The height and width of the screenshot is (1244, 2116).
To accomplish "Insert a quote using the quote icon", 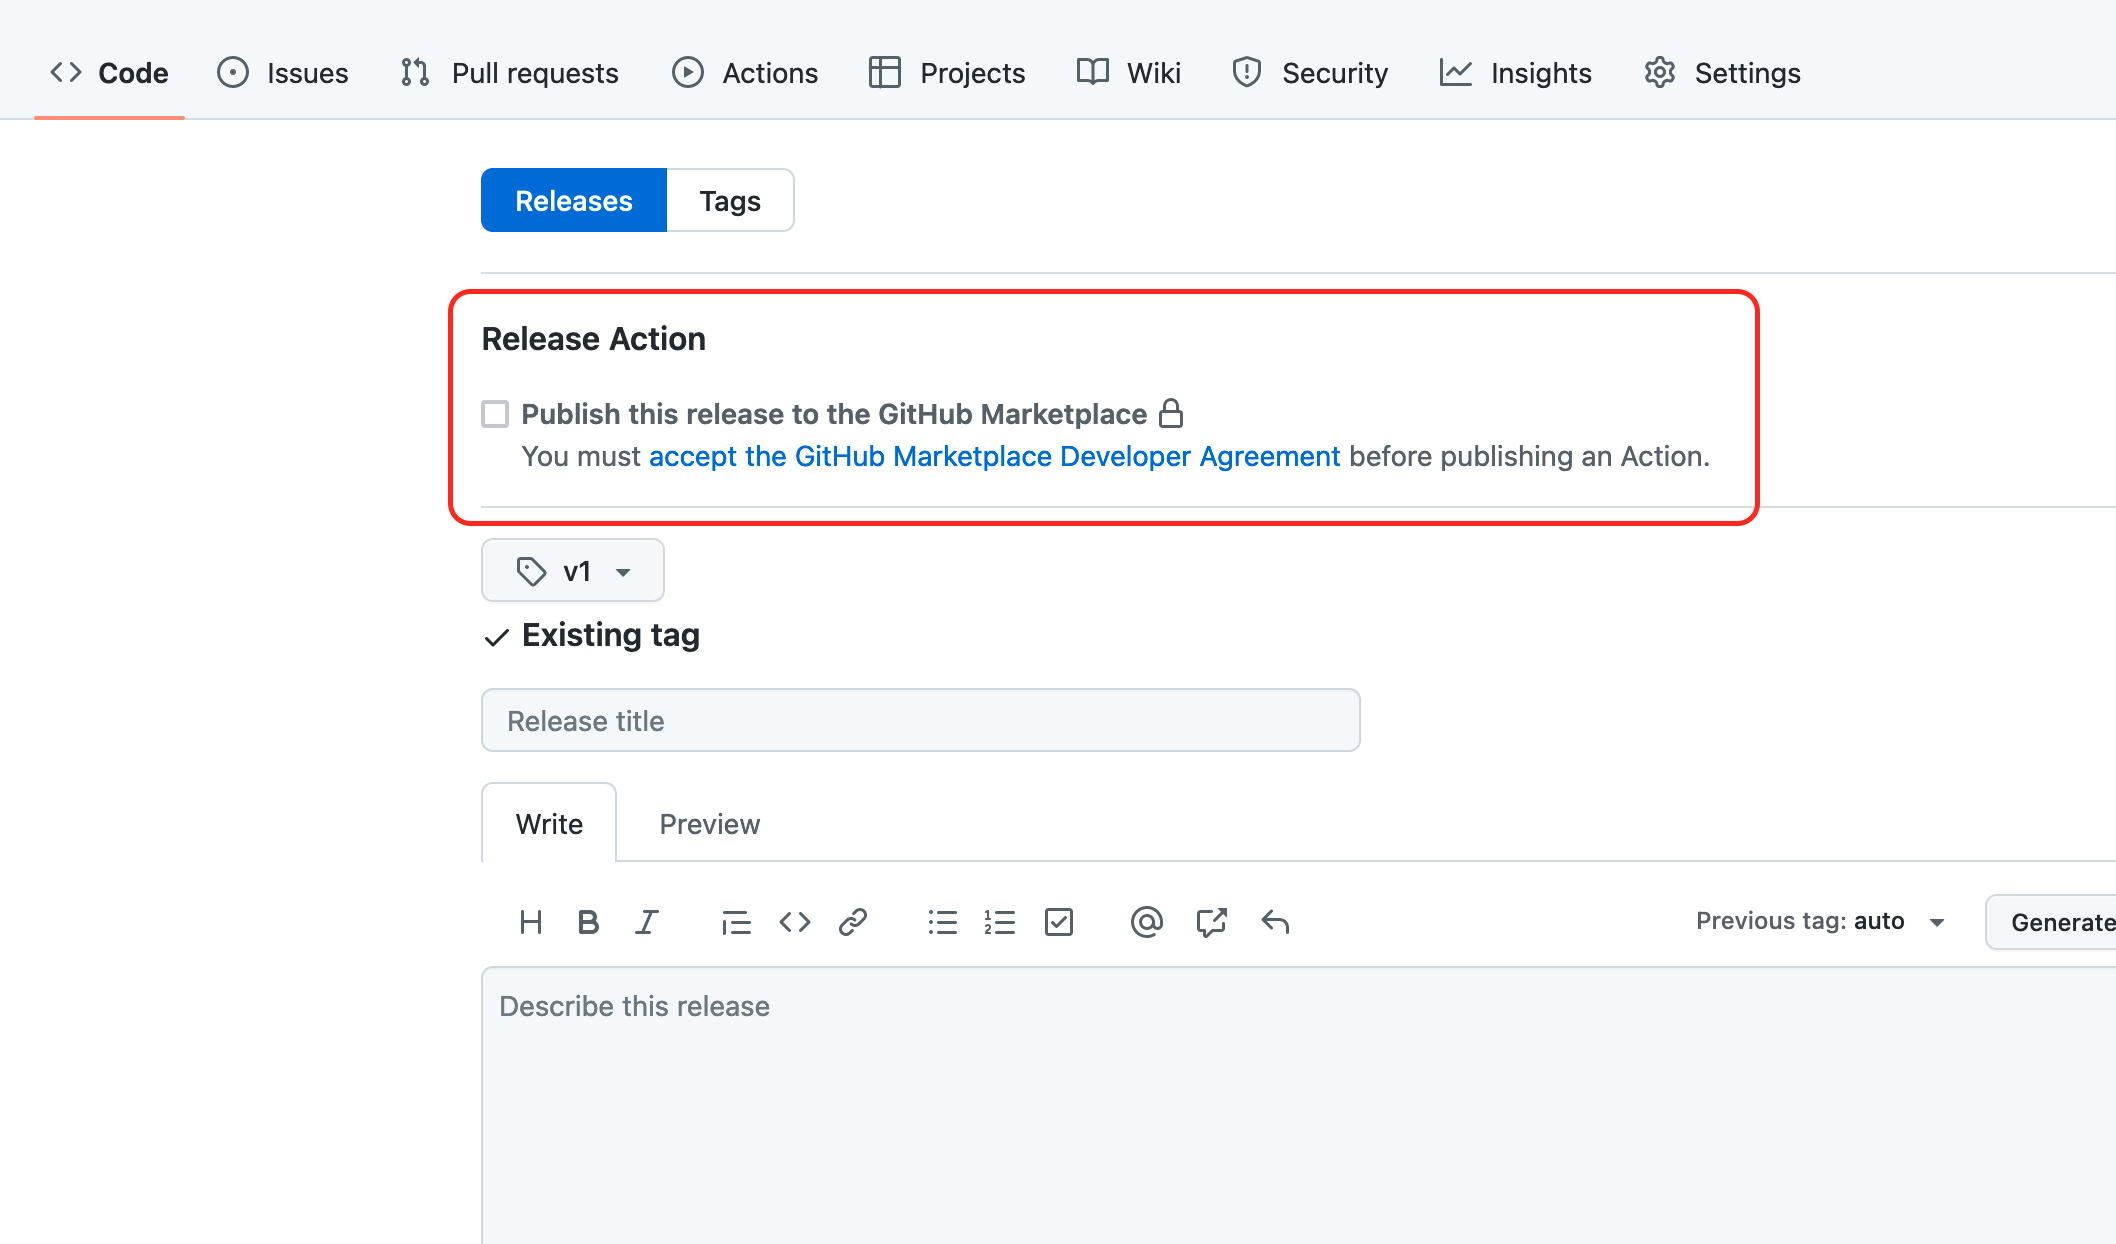I will pyautogui.click(x=736, y=921).
